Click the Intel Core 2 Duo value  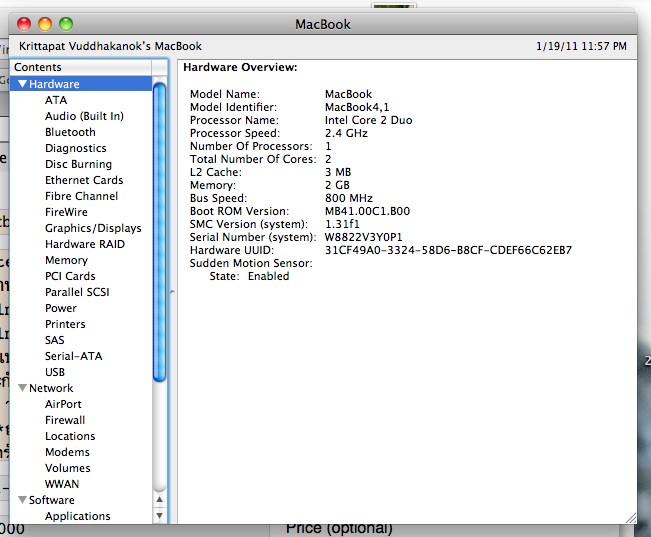369,120
